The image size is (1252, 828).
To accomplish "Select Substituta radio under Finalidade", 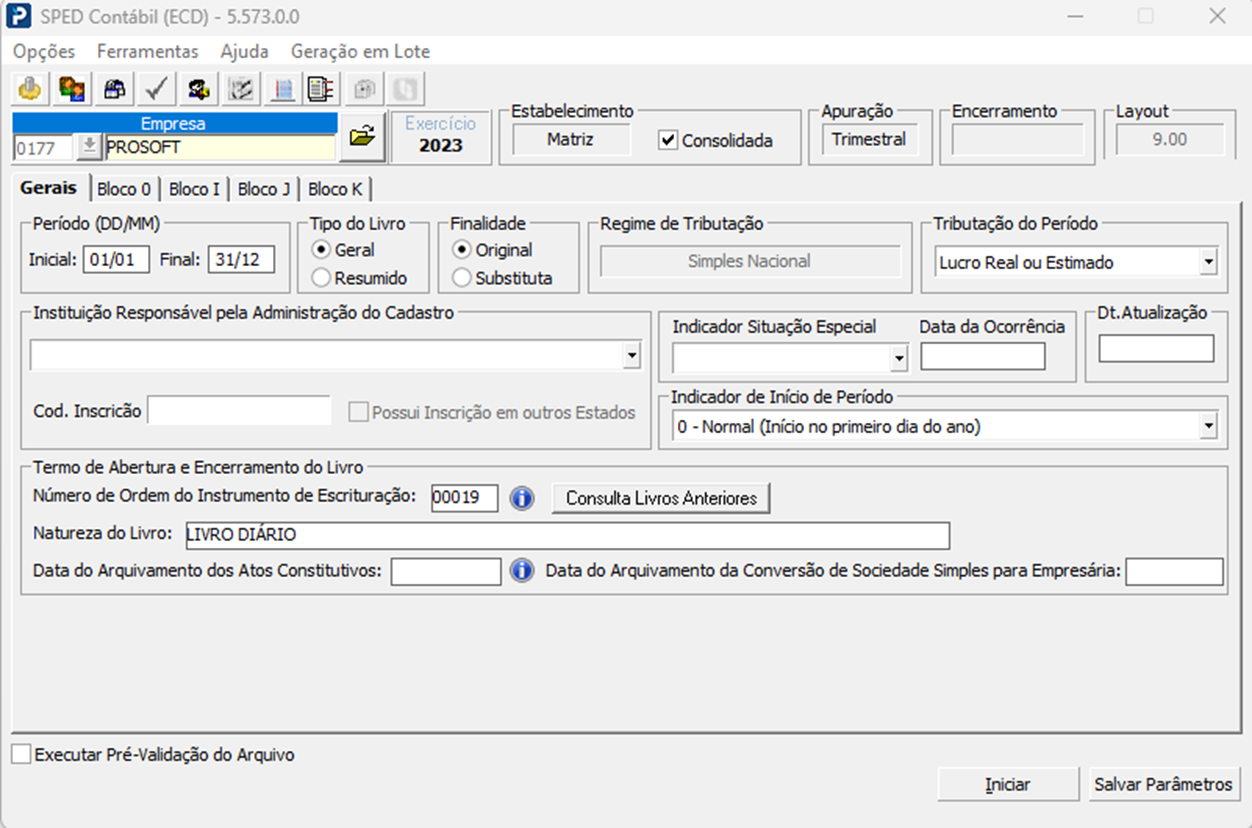I will click(x=462, y=278).
